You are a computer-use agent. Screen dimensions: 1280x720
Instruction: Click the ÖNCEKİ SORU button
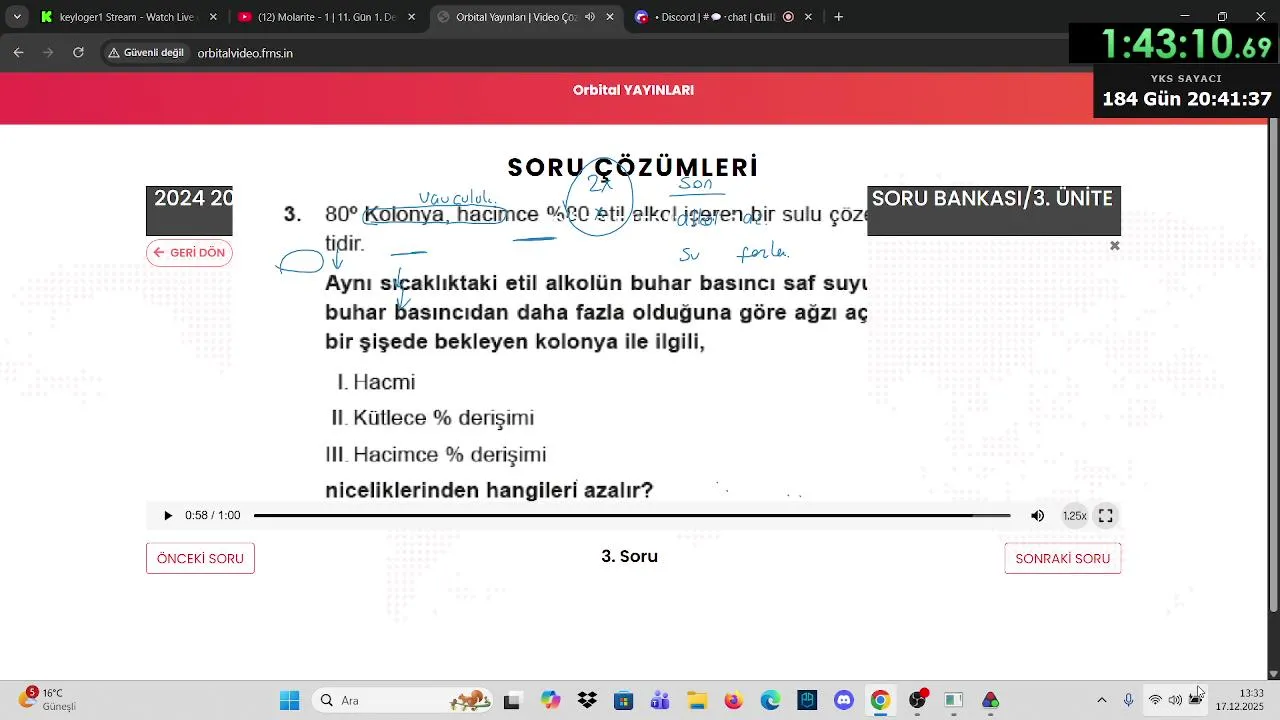(x=200, y=558)
